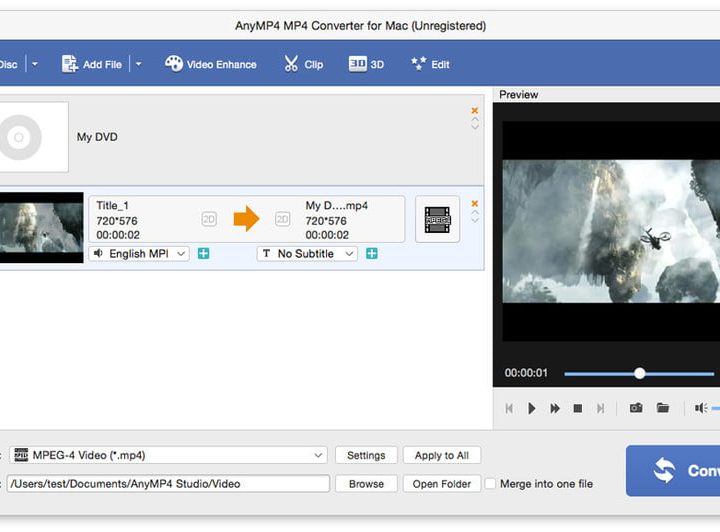Image resolution: width=720 pixels, height=532 pixels.
Task: Move Title_1 item down with arrow
Action: 475,220
